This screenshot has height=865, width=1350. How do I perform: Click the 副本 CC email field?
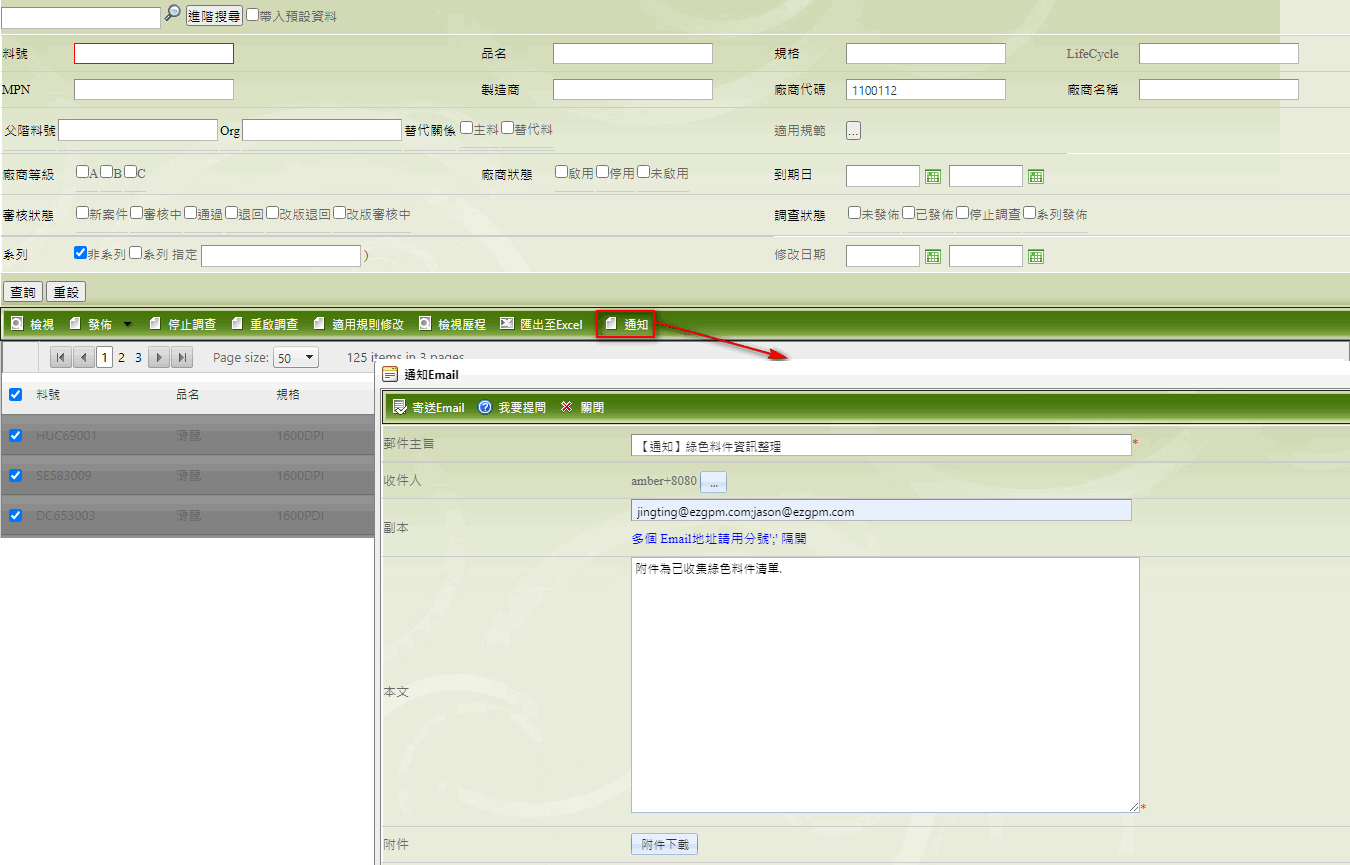click(881, 511)
